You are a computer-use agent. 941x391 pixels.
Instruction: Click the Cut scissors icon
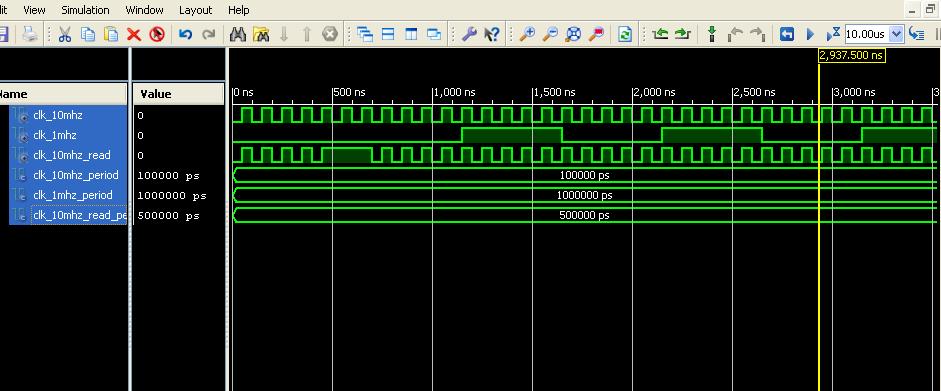tap(65, 34)
